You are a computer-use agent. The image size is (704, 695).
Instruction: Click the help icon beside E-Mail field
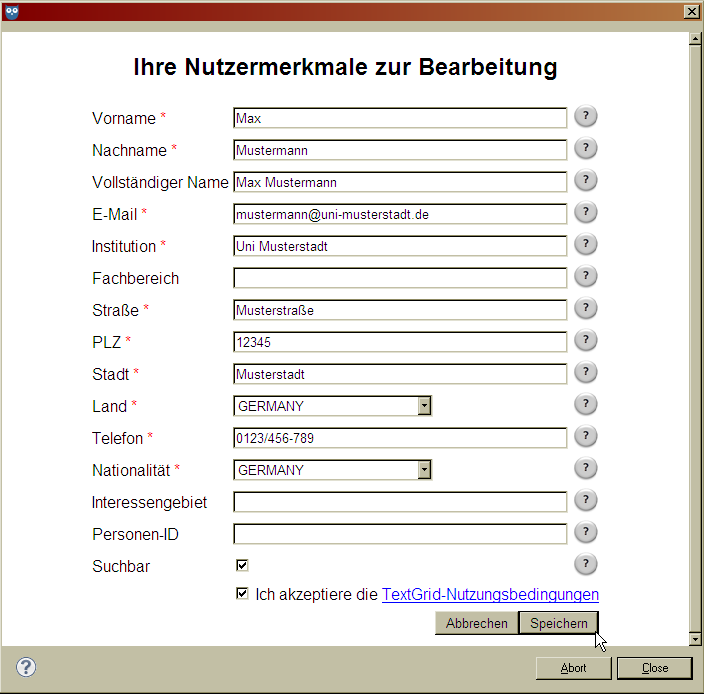(x=586, y=213)
